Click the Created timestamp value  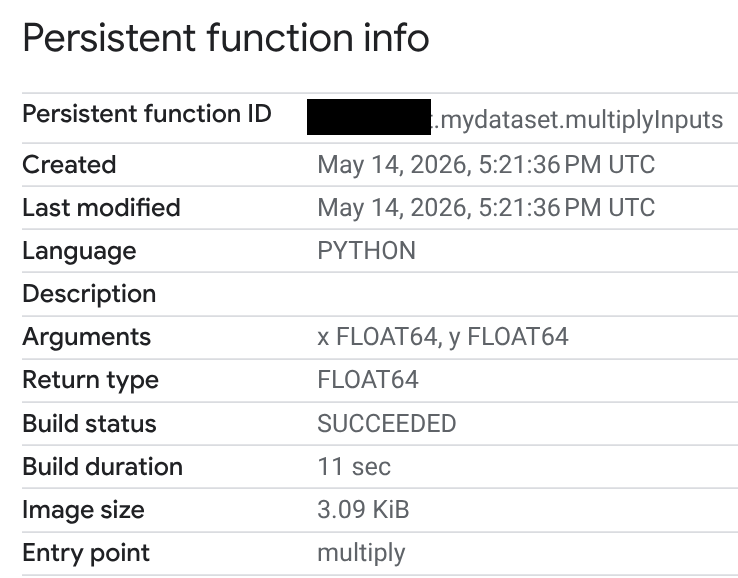click(x=486, y=165)
